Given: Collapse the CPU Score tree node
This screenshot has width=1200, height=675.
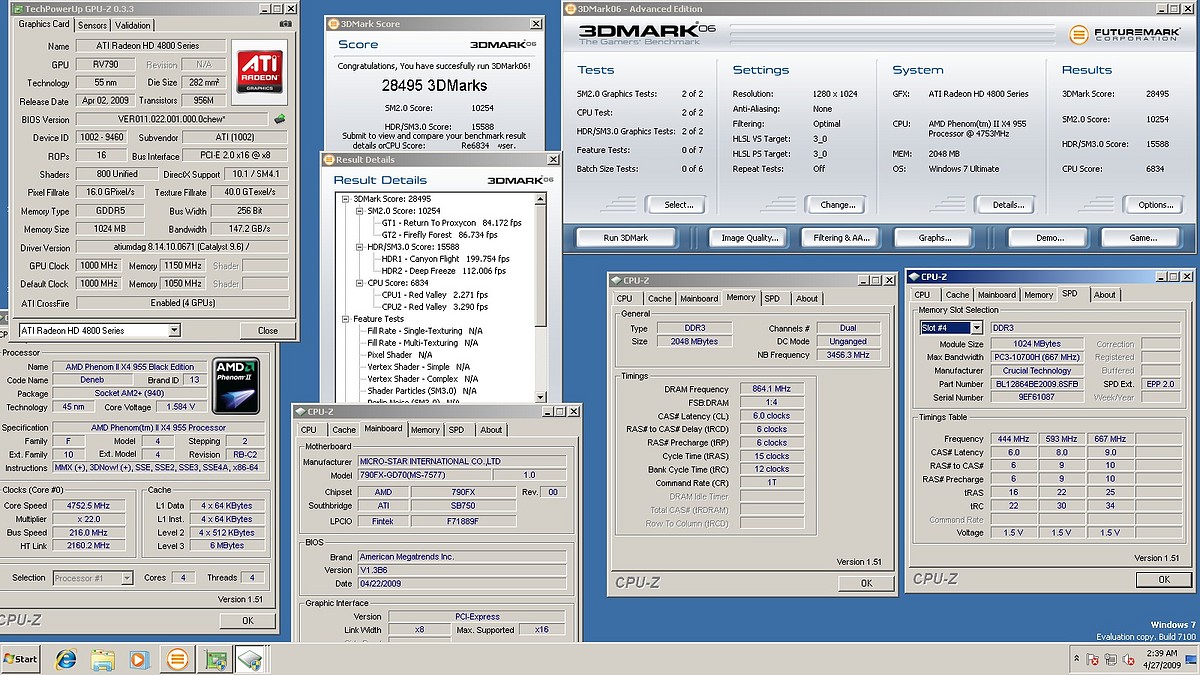Looking at the screenshot, I should click(x=358, y=283).
